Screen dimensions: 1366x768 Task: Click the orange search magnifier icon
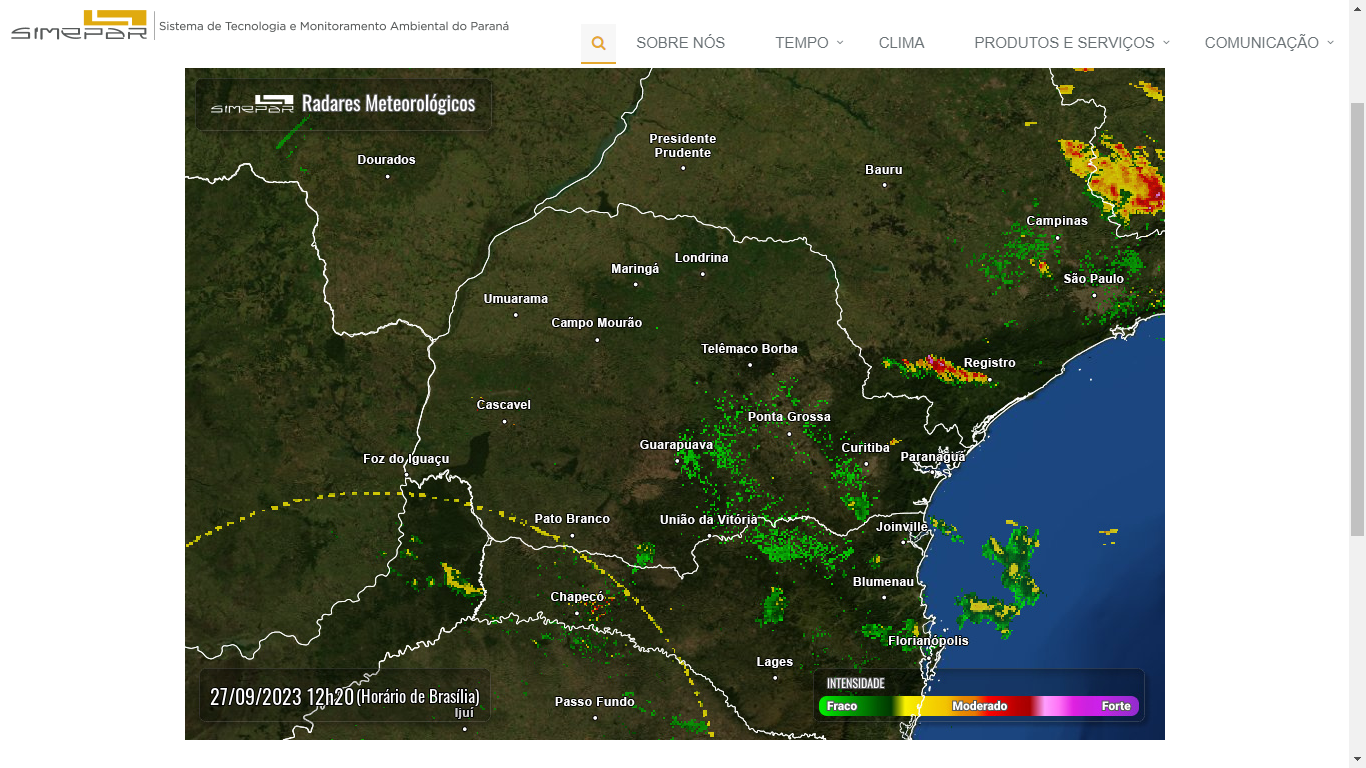[598, 43]
